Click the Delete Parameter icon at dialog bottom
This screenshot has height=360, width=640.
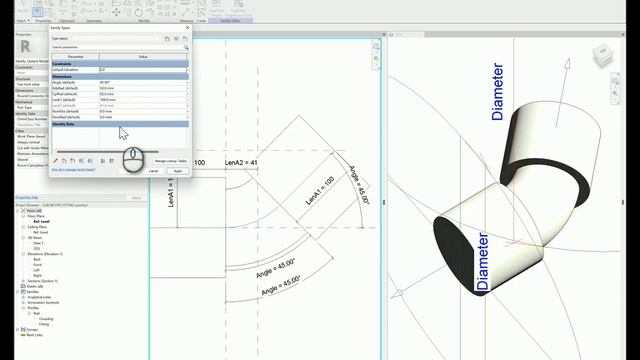73,161
